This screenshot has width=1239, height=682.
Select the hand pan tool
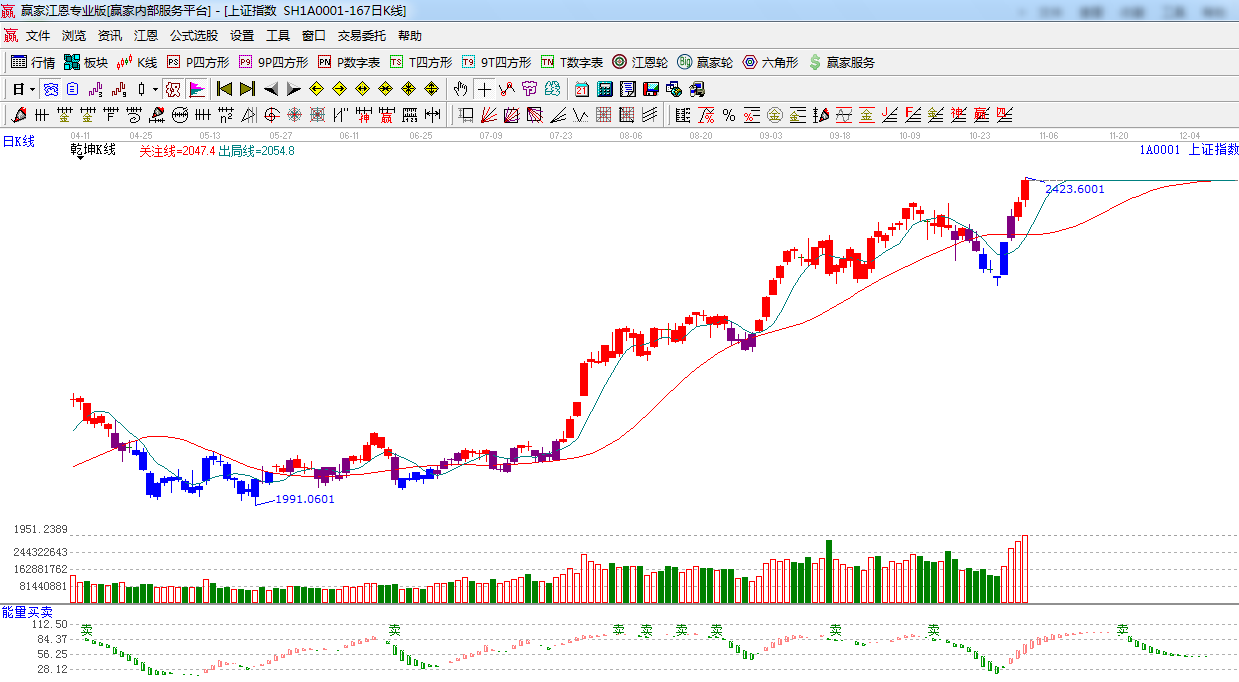pyautogui.click(x=460, y=89)
